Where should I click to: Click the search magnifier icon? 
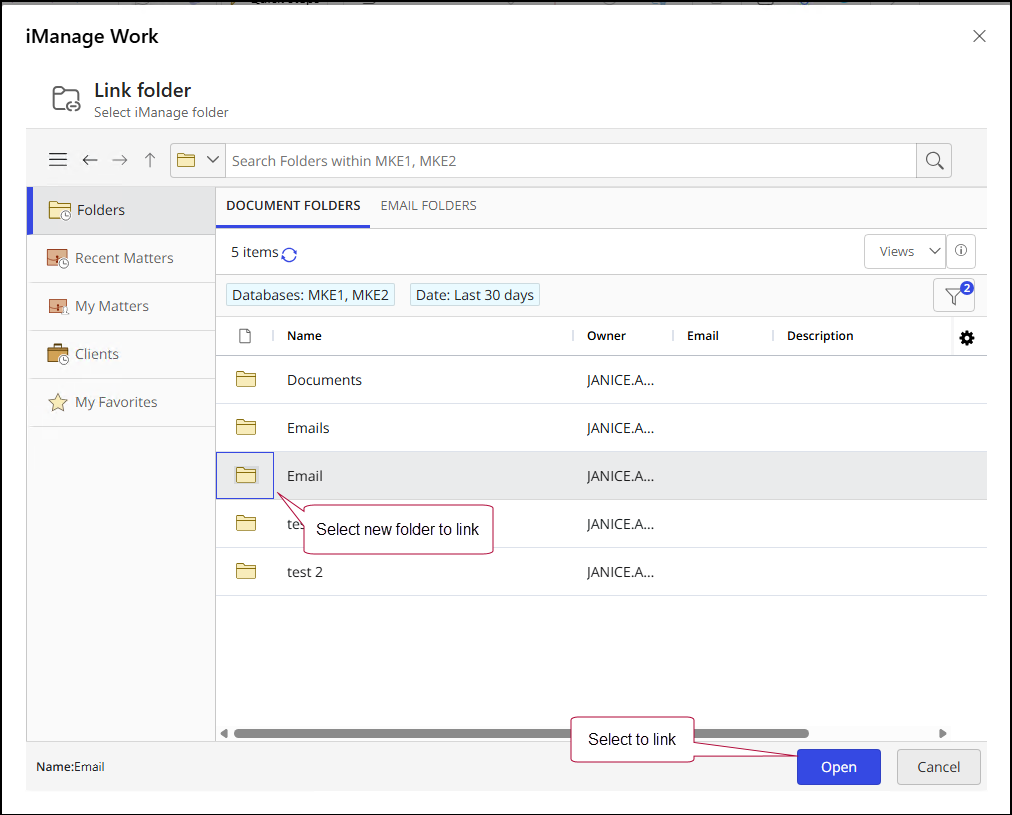pos(934,161)
